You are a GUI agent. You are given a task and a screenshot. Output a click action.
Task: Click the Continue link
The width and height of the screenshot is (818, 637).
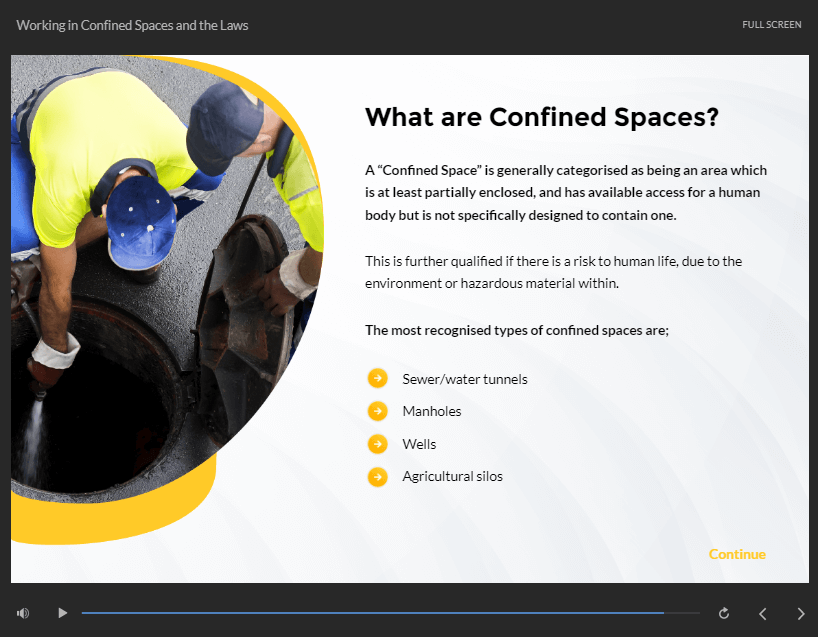point(737,554)
